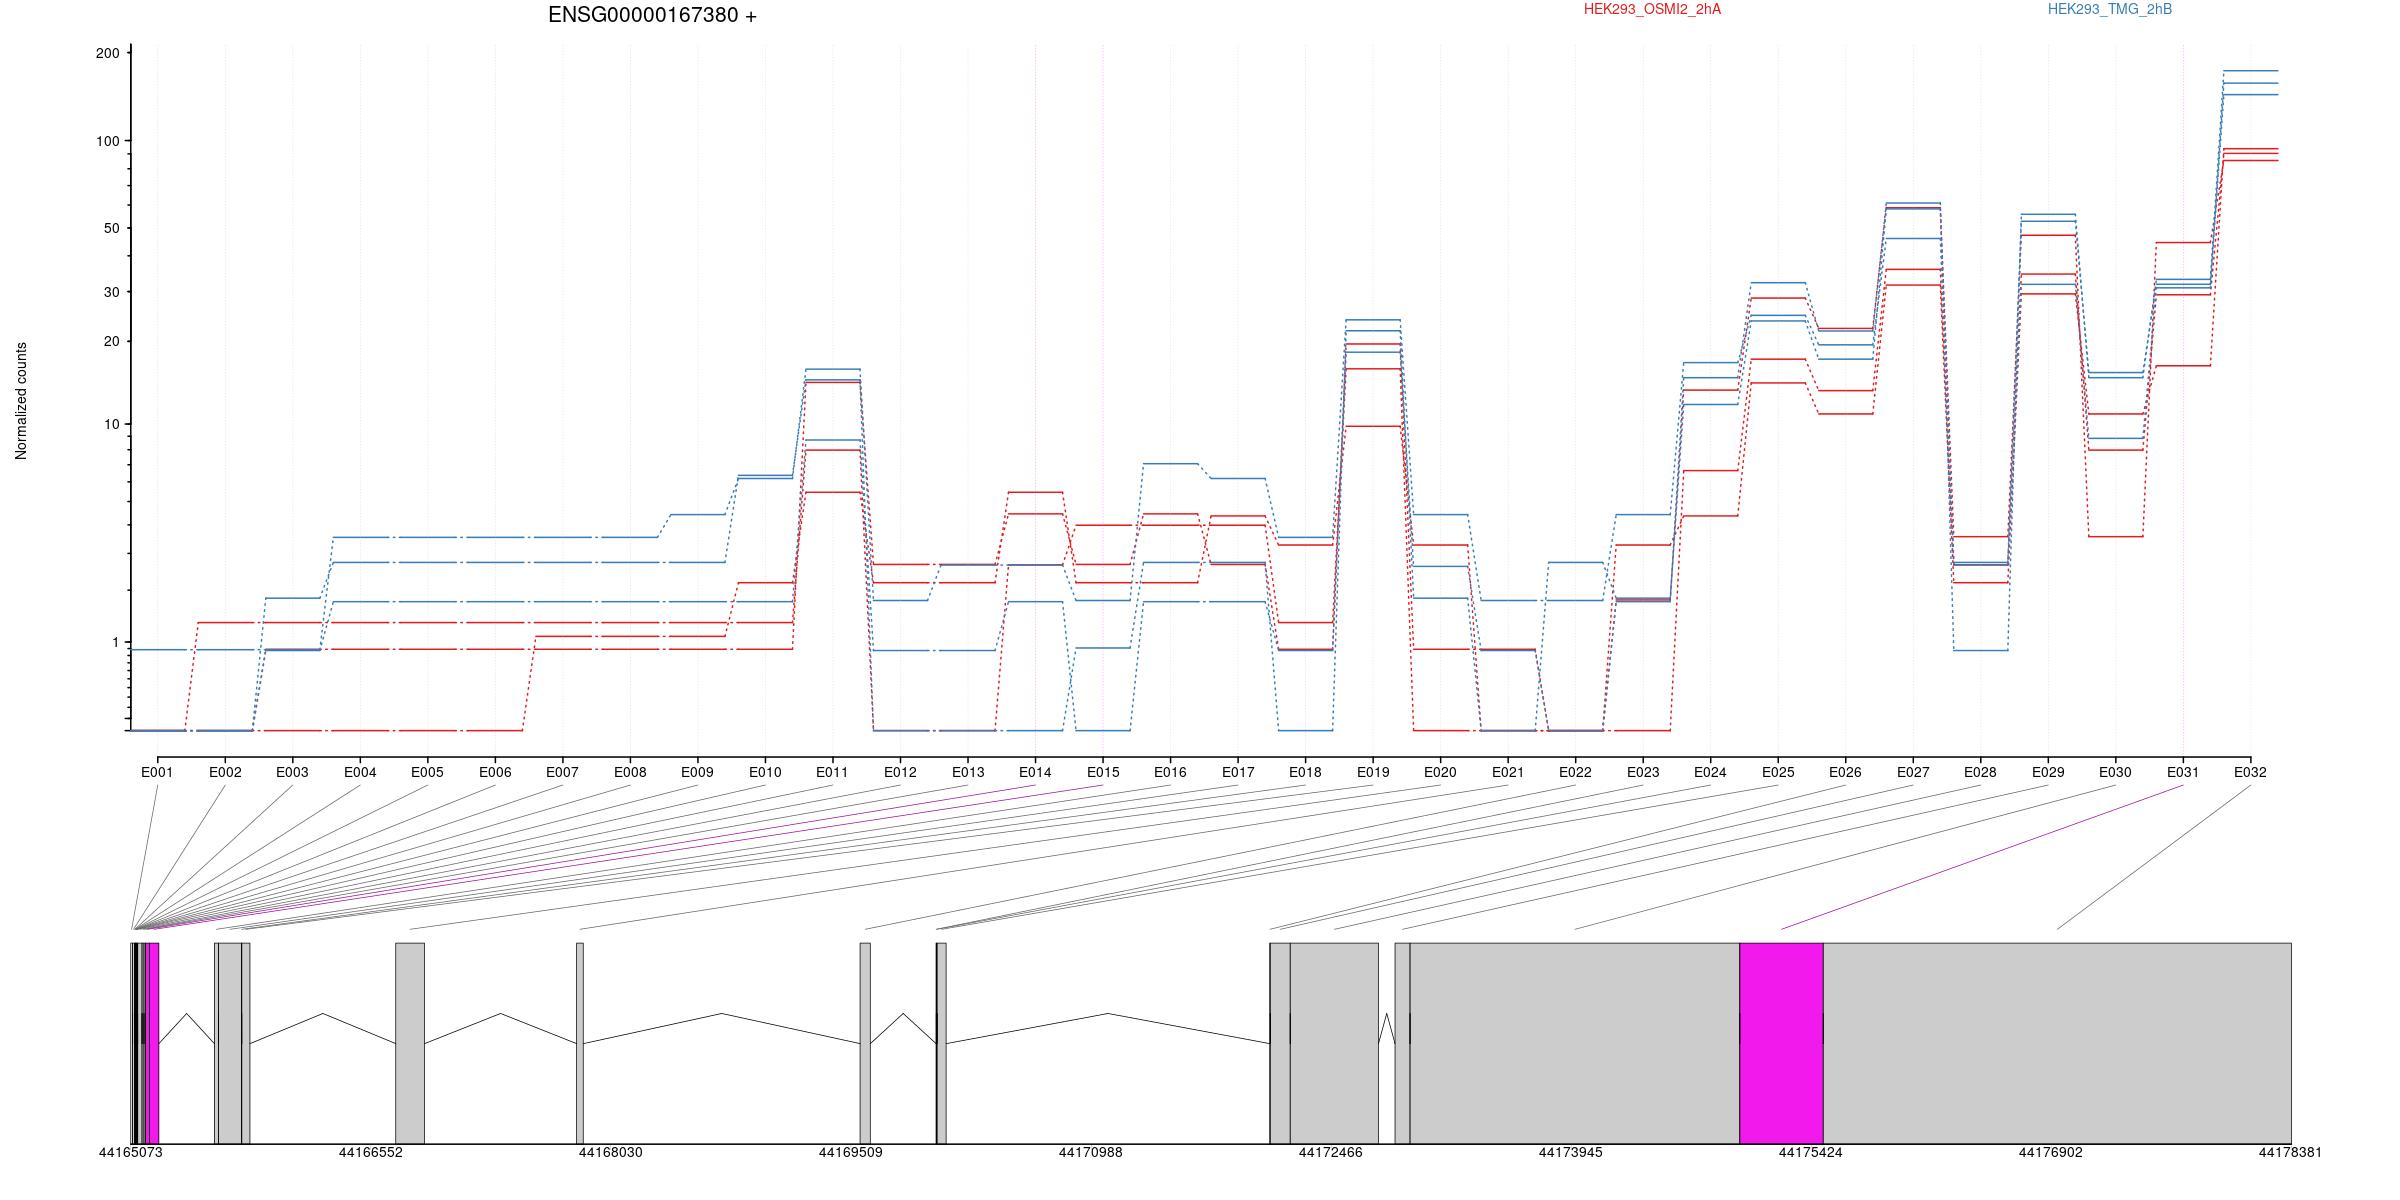Select the wide gray exon near 44172466
The image size is (2400, 1200).
pyautogui.click(x=1334, y=1043)
